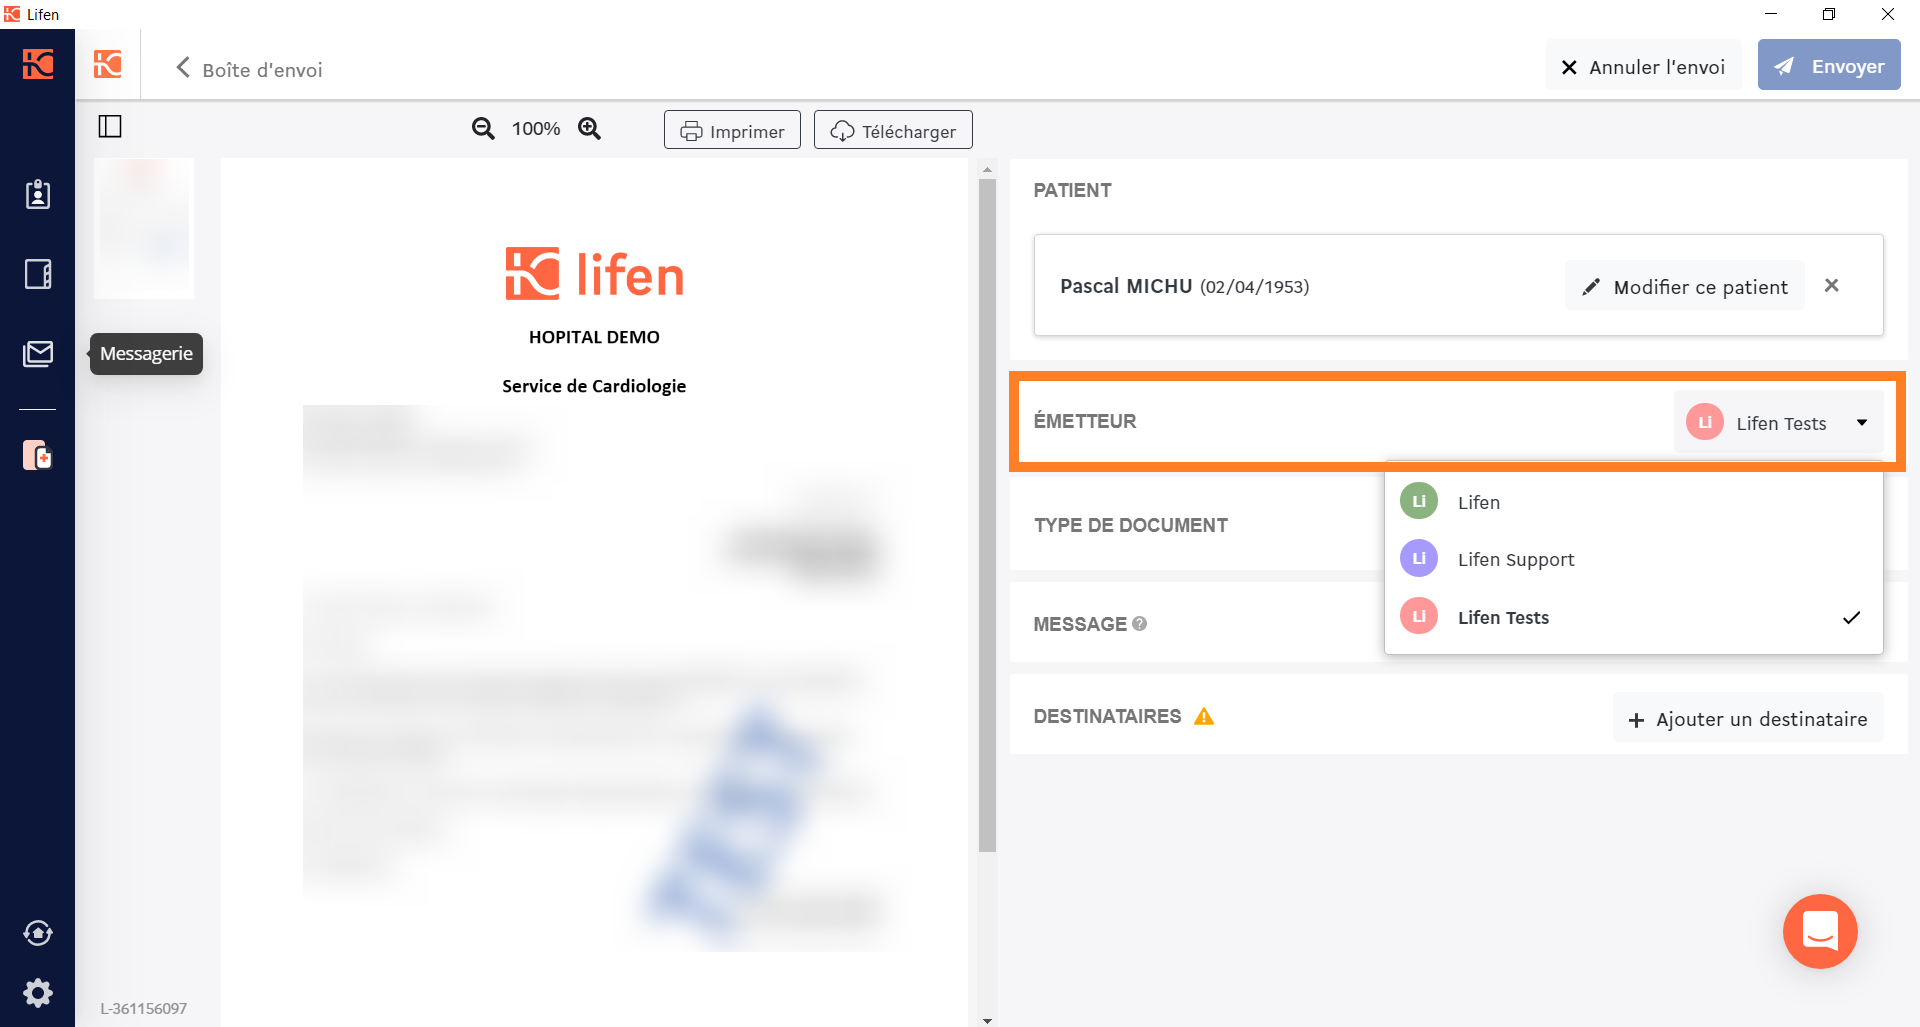This screenshot has width=1920, height=1027.
Task: Choose Lifen Tests as sender
Action: pos(1634,617)
